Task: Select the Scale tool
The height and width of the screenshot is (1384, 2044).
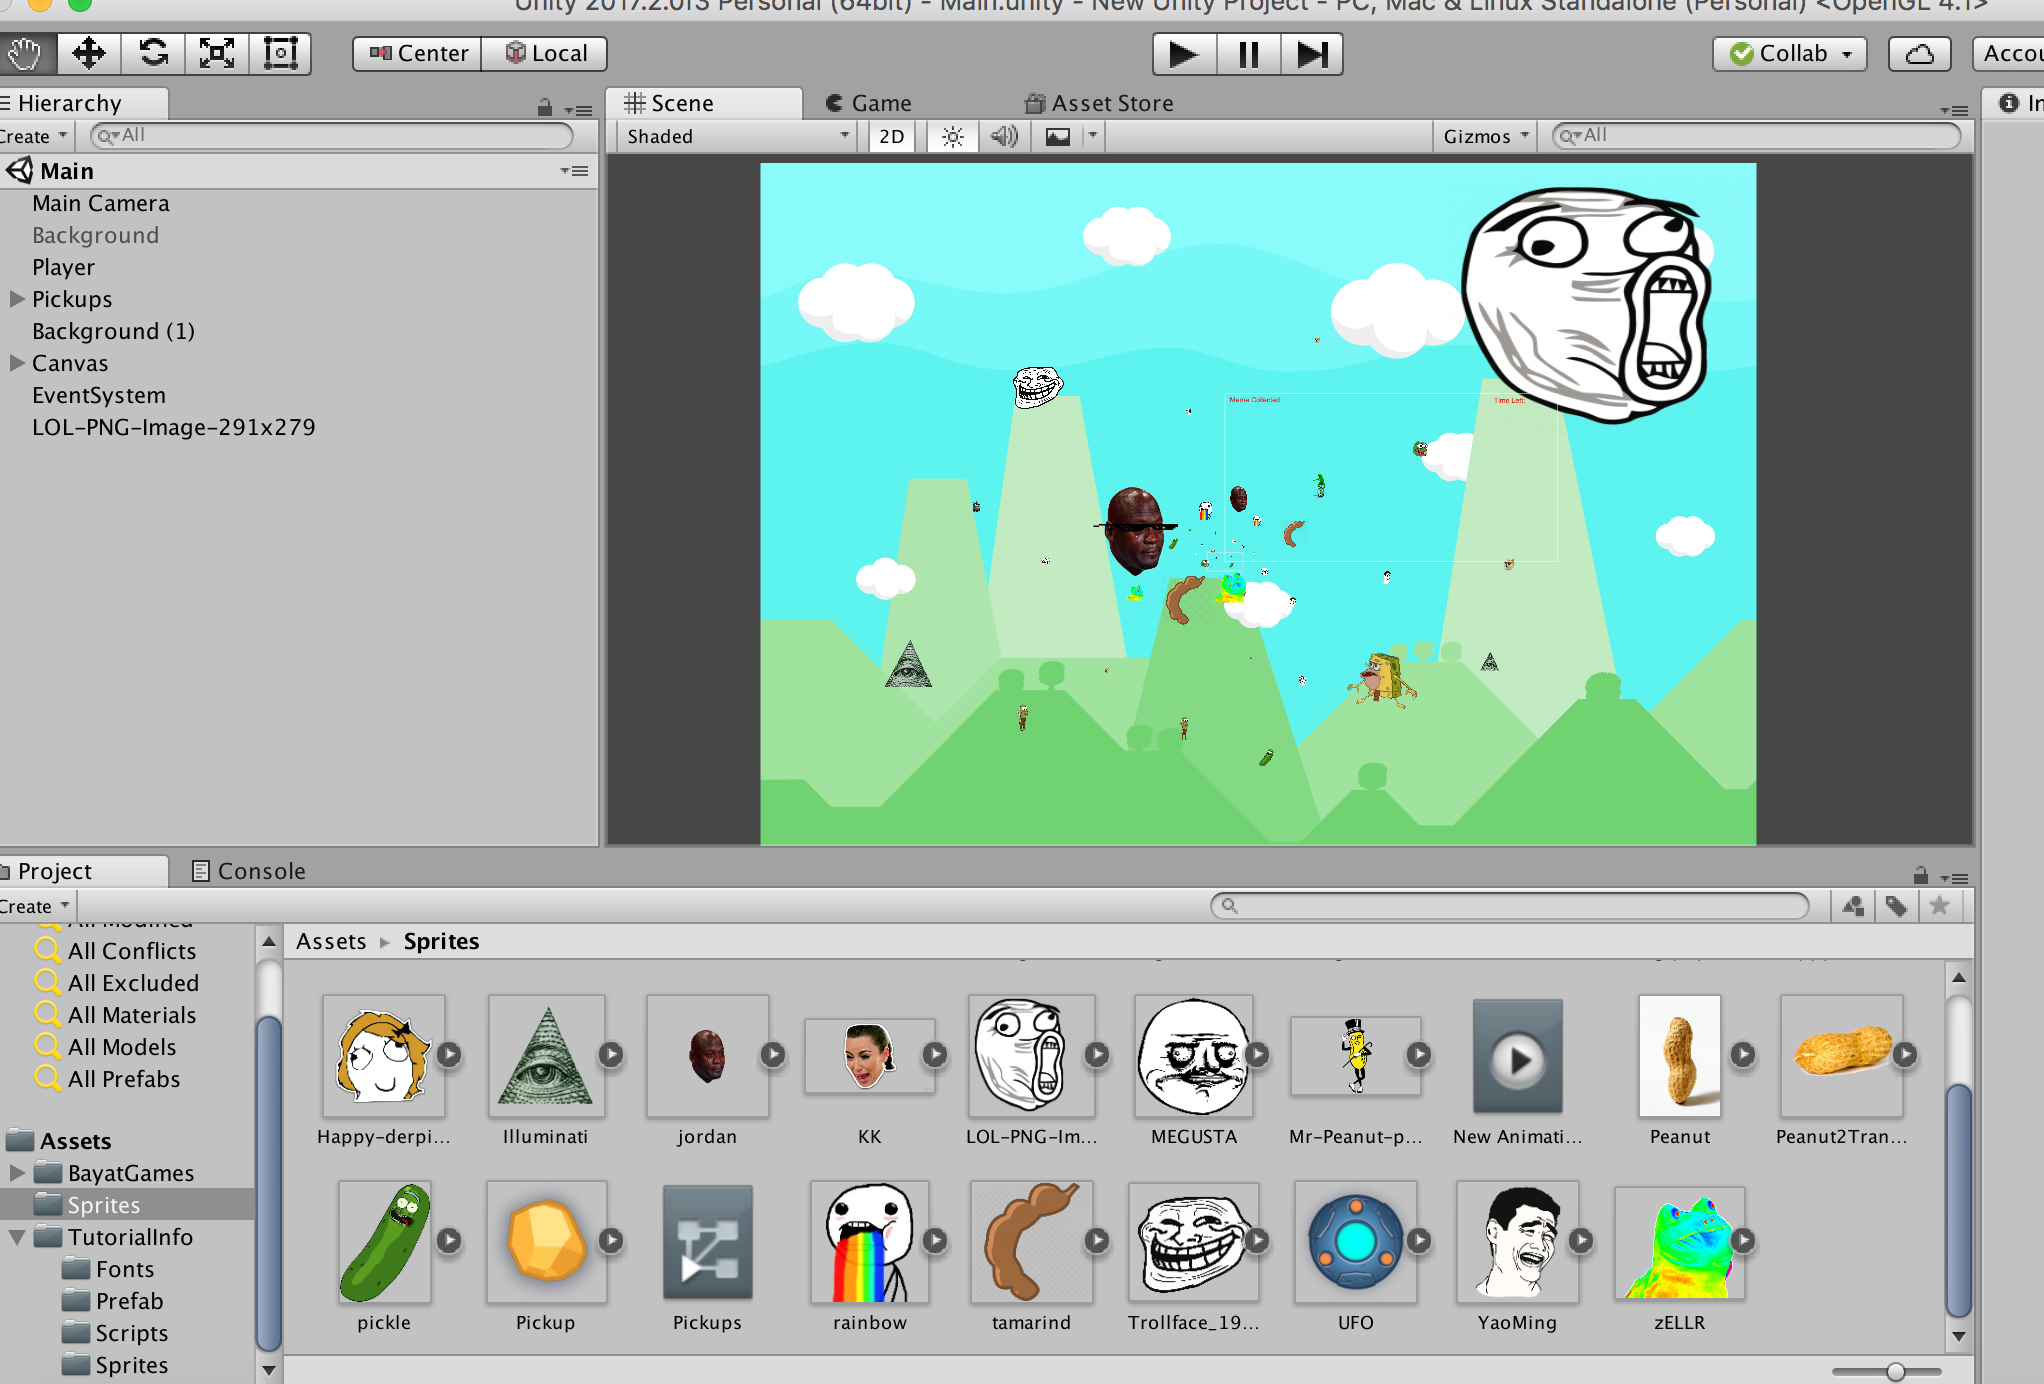Action: [217, 54]
